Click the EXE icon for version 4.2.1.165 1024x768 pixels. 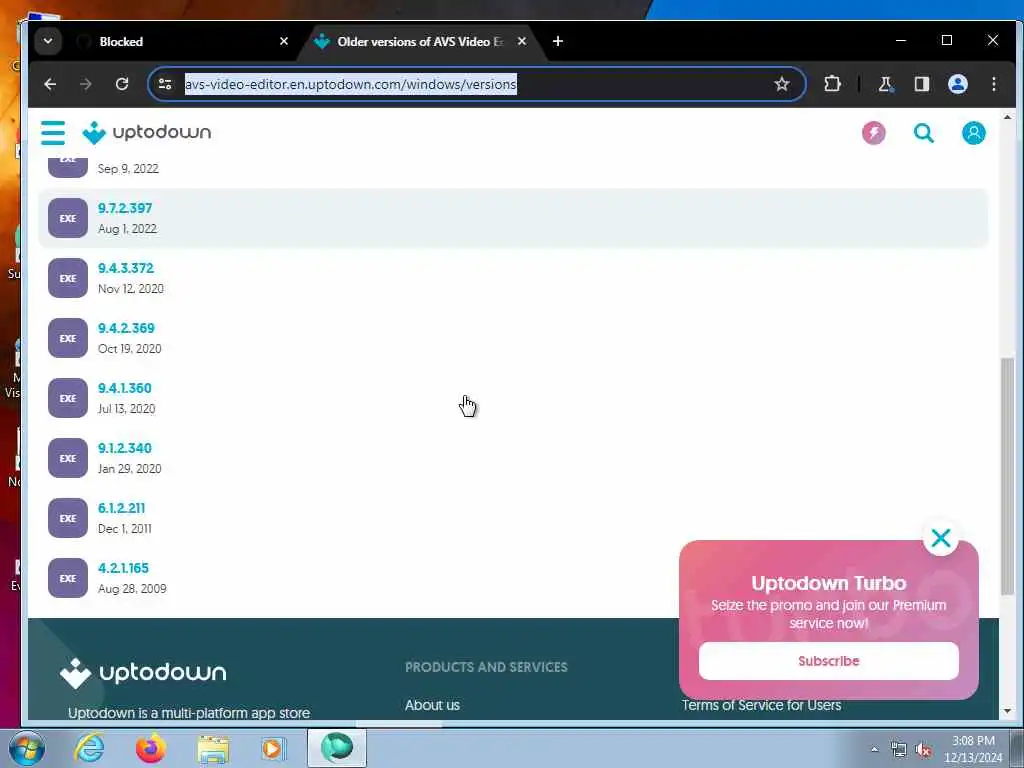click(68, 579)
